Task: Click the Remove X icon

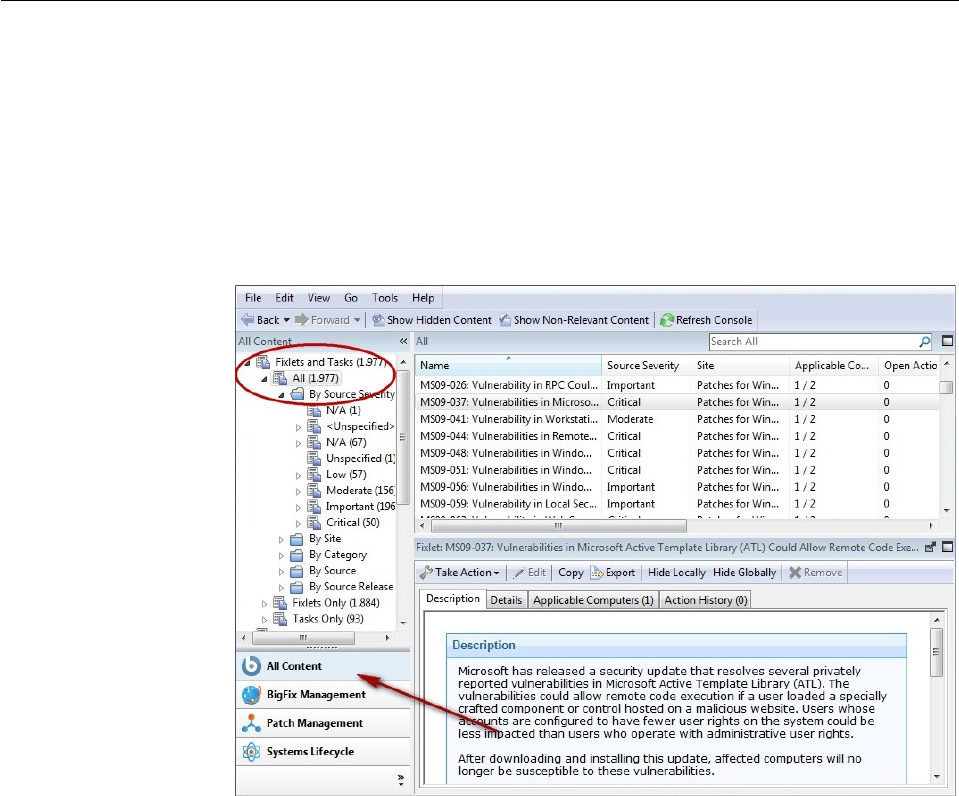Action: 795,573
